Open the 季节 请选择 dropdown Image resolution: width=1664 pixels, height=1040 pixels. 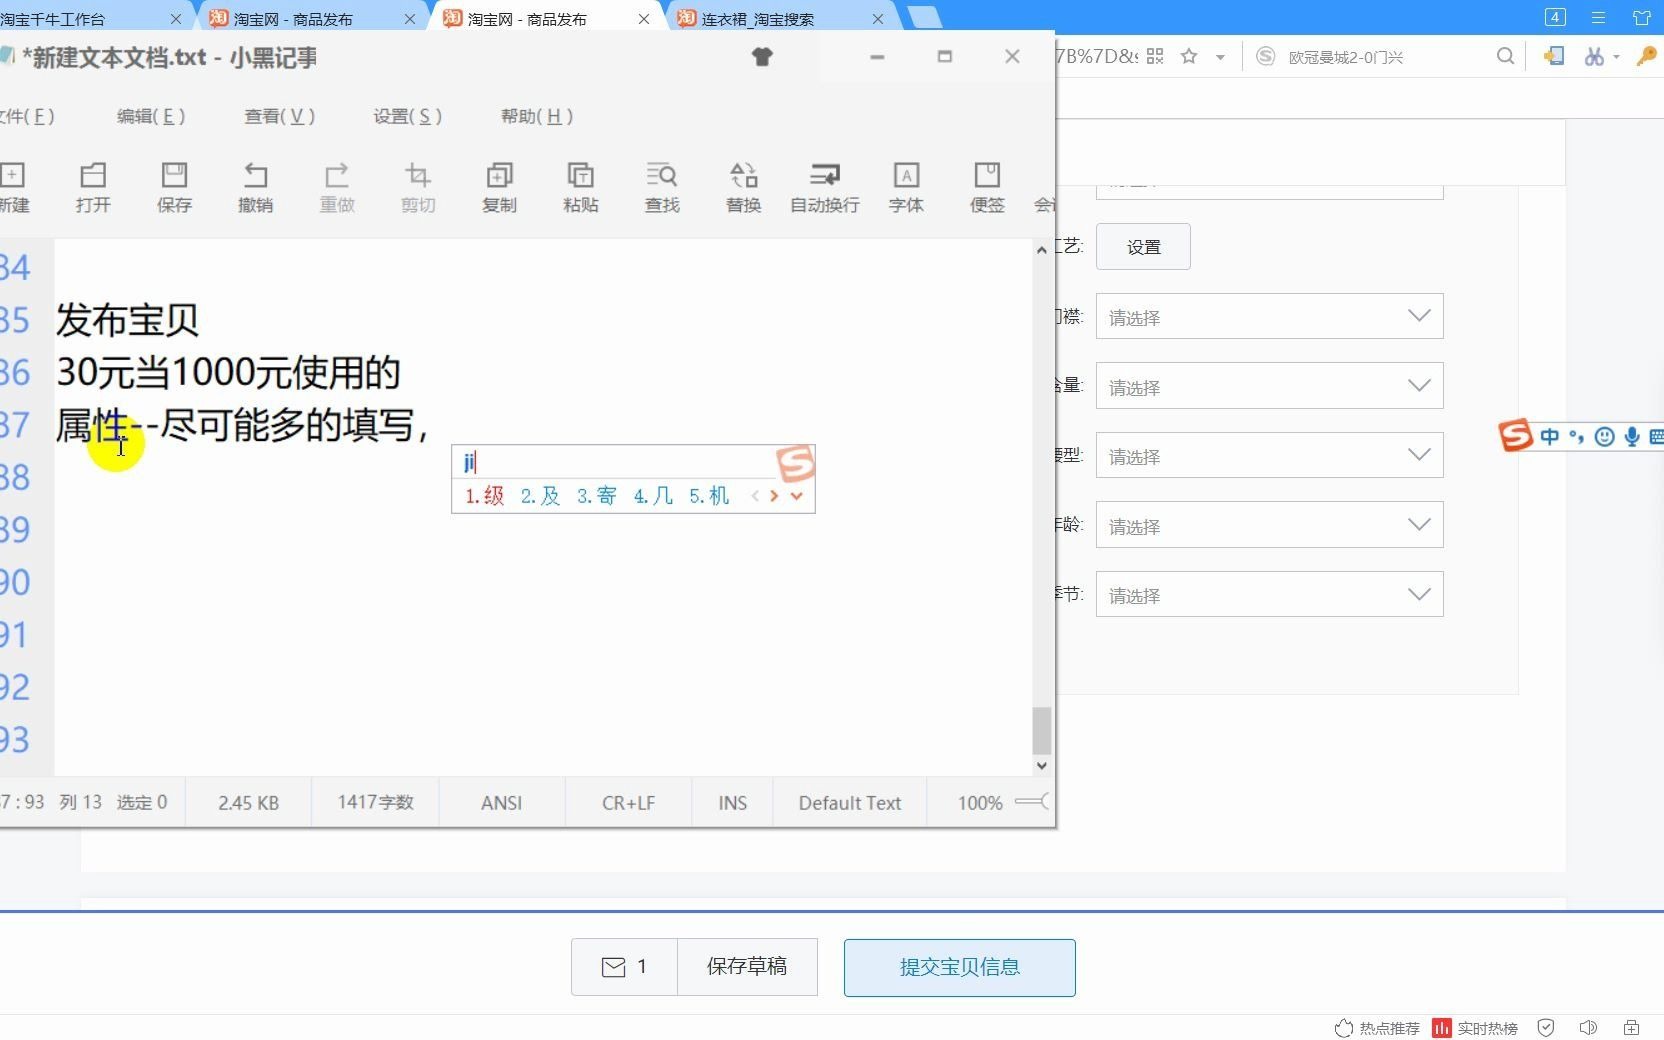coord(1270,595)
